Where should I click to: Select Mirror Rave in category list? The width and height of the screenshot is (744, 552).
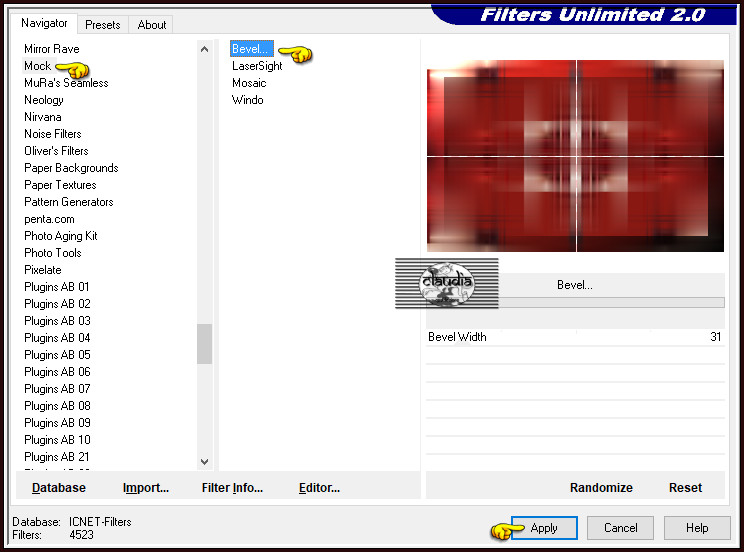52,49
